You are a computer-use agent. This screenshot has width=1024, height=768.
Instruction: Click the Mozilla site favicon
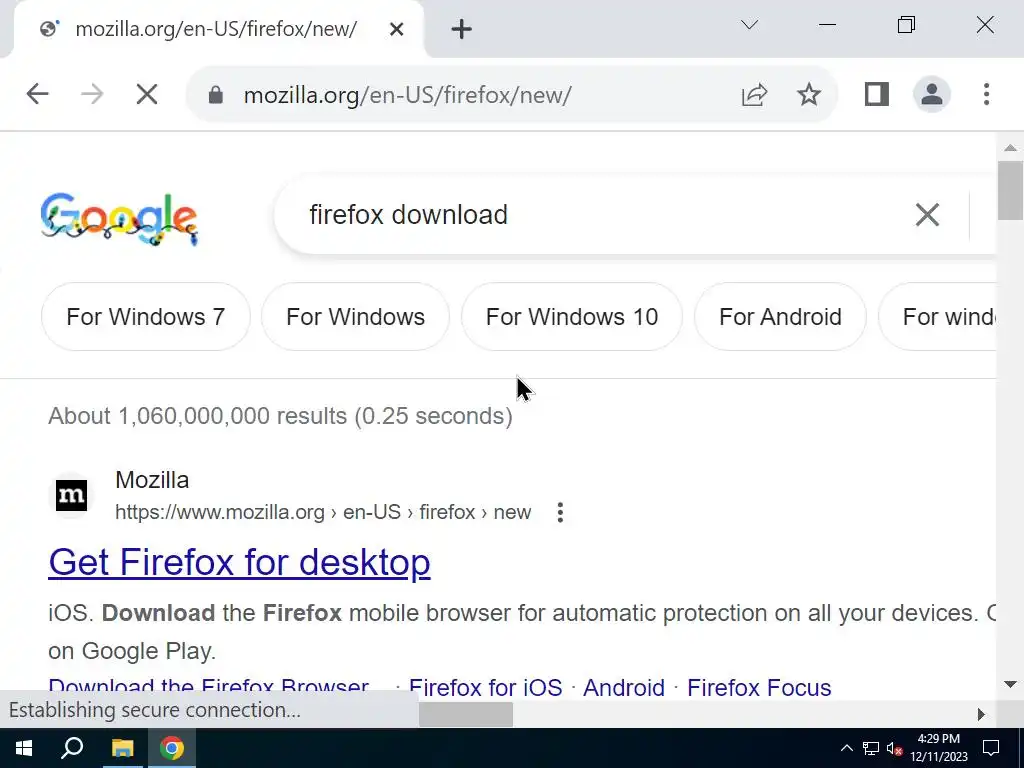tap(71, 496)
